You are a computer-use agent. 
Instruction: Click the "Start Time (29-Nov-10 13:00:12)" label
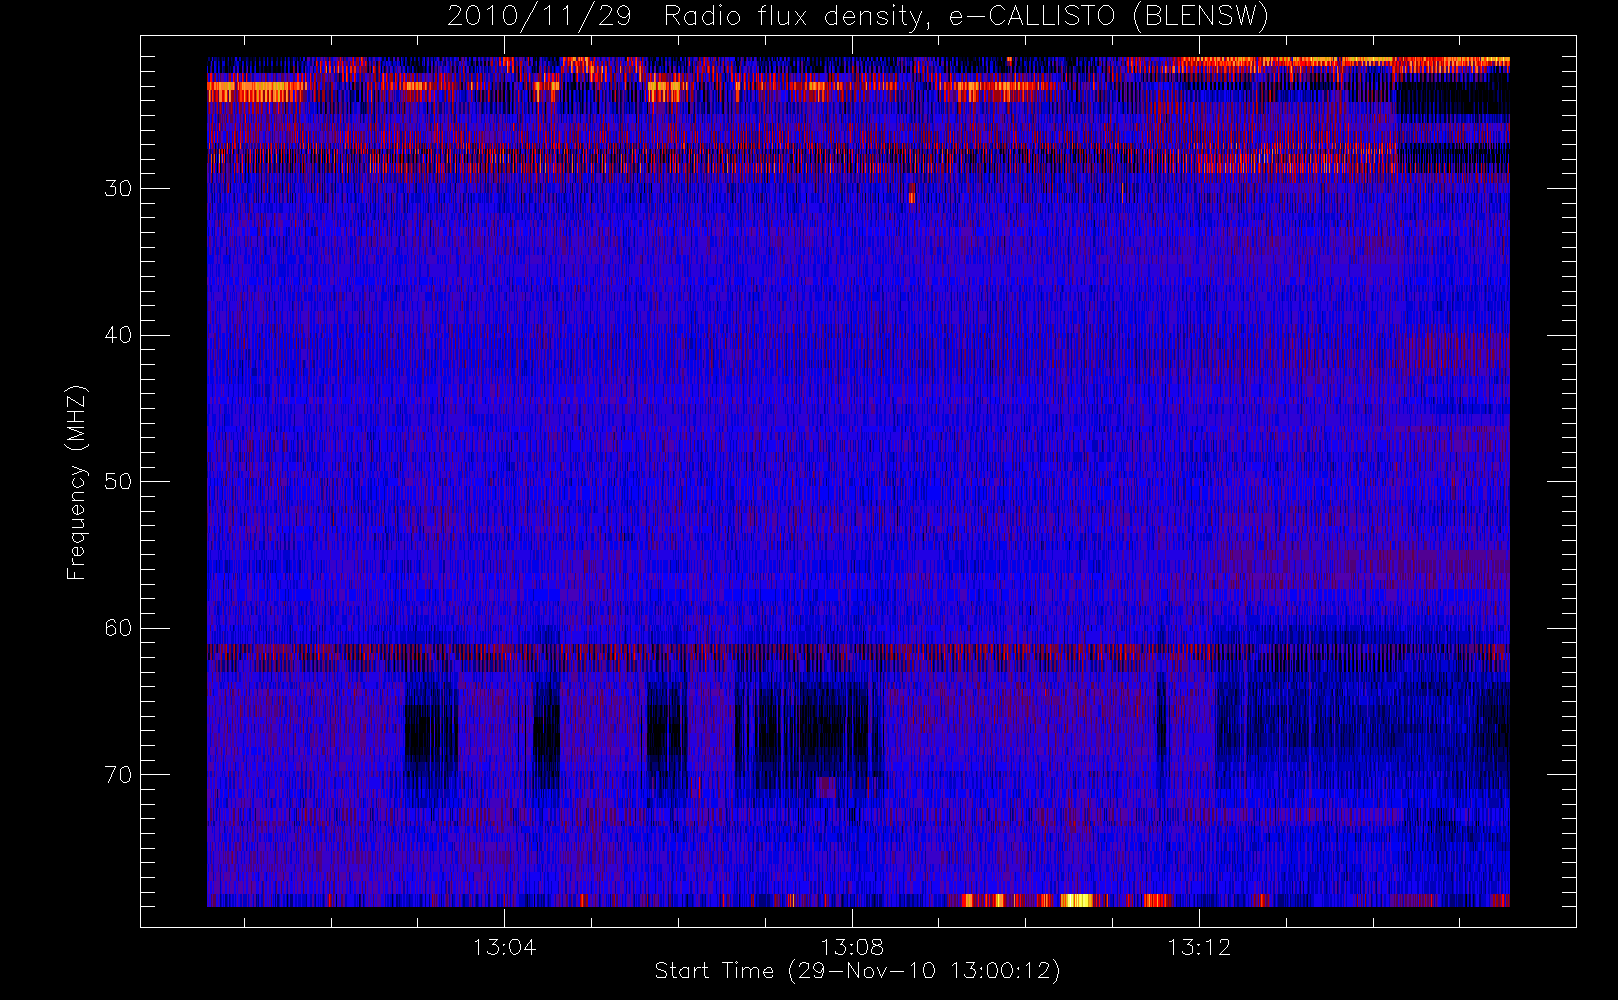click(x=858, y=971)
